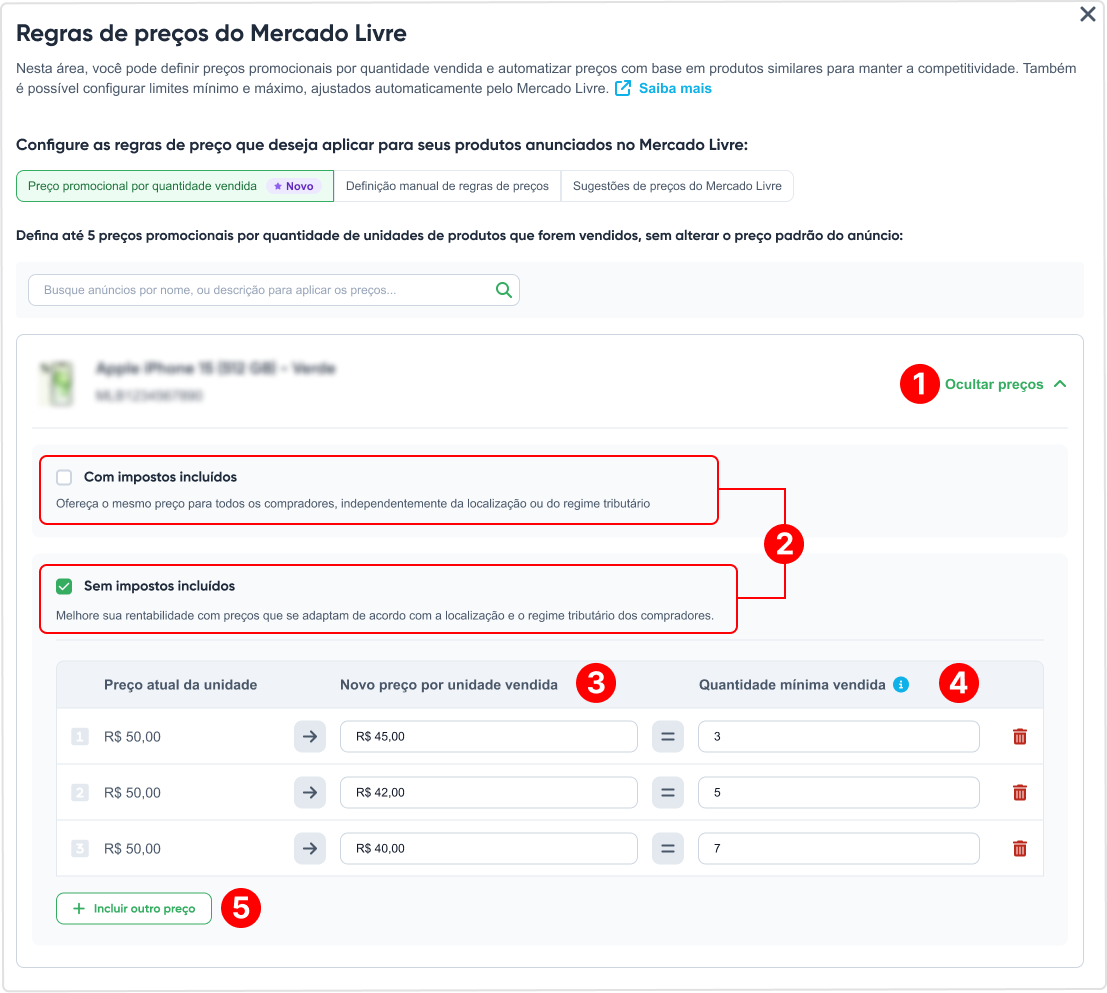
Task: Click equals icon in the R$ 40,00 row
Action: 667,848
